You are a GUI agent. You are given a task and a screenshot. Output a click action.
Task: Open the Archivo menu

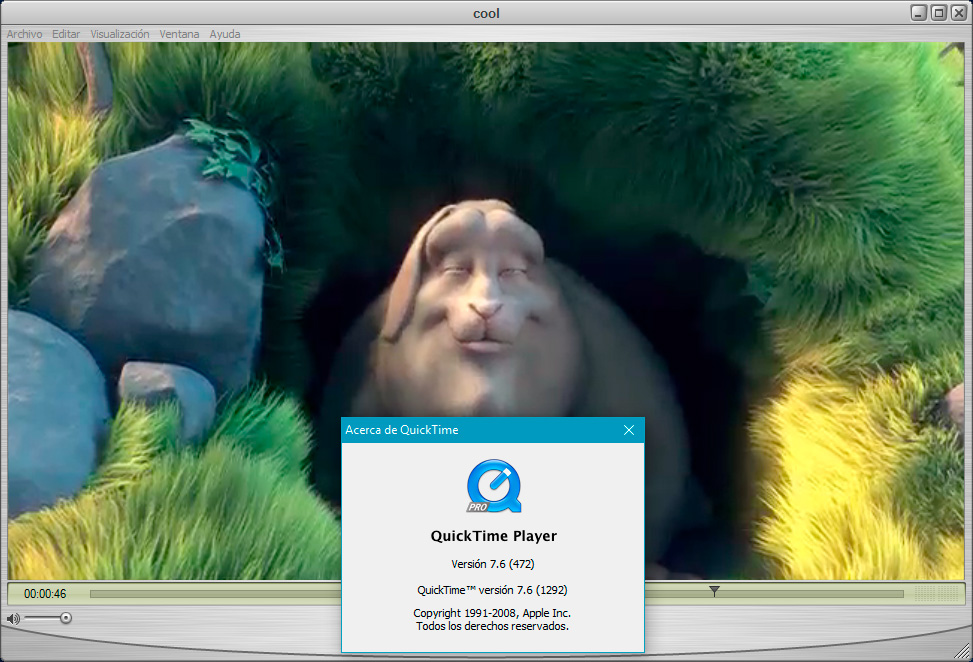pos(24,33)
